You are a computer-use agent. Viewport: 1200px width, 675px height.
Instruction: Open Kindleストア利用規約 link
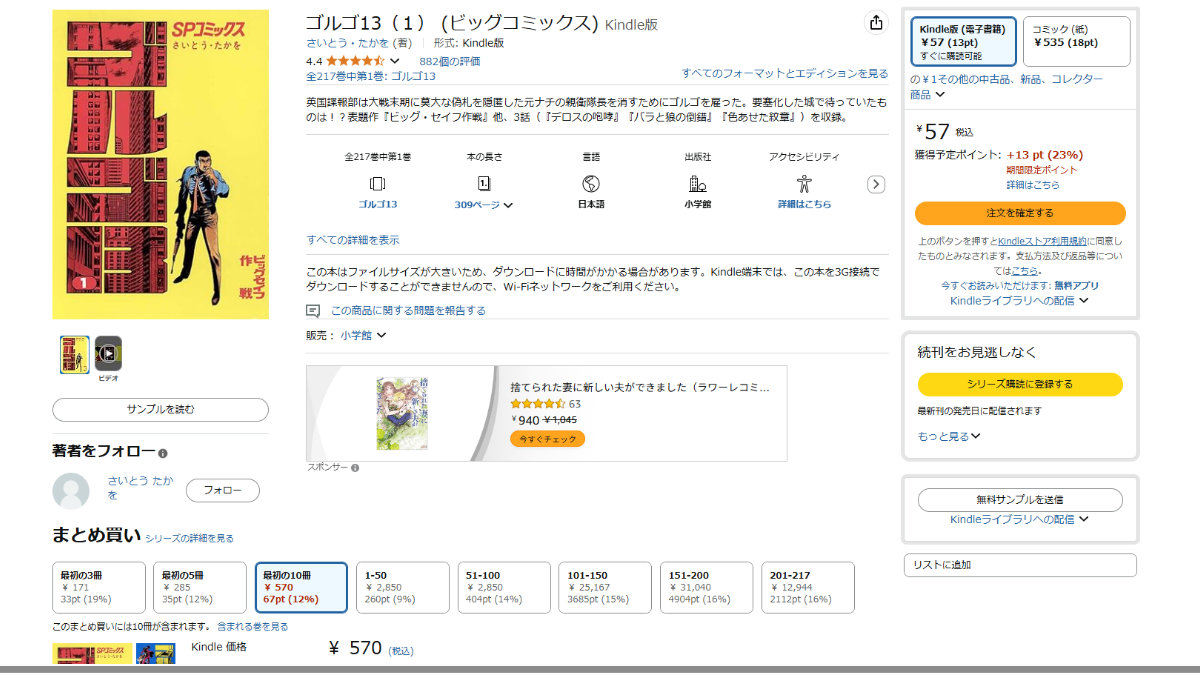1042,241
